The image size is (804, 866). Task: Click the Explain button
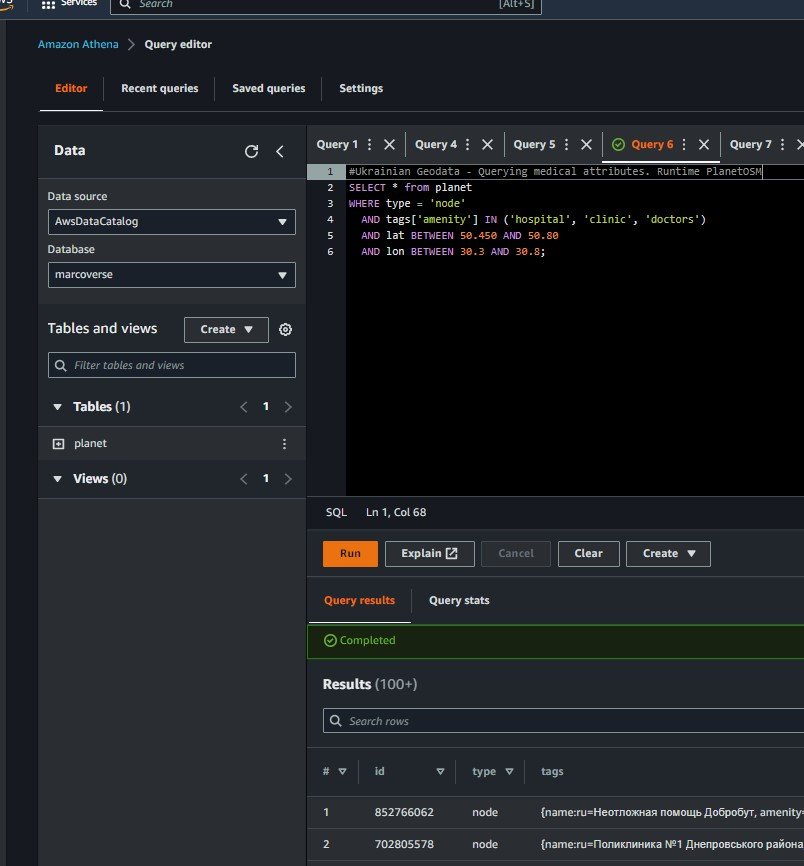click(429, 554)
